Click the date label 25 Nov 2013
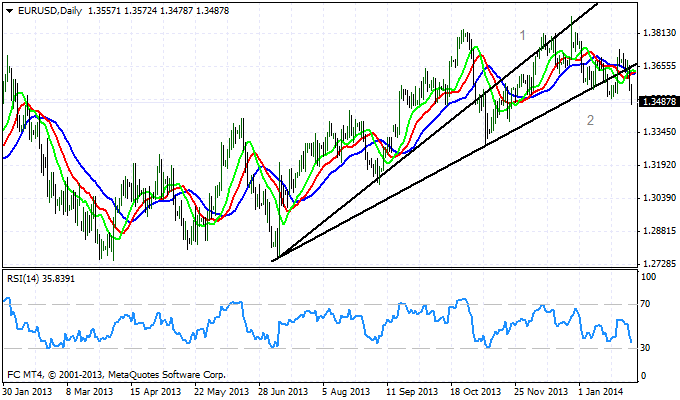This screenshot has height=400, width=680. (541, 392)
